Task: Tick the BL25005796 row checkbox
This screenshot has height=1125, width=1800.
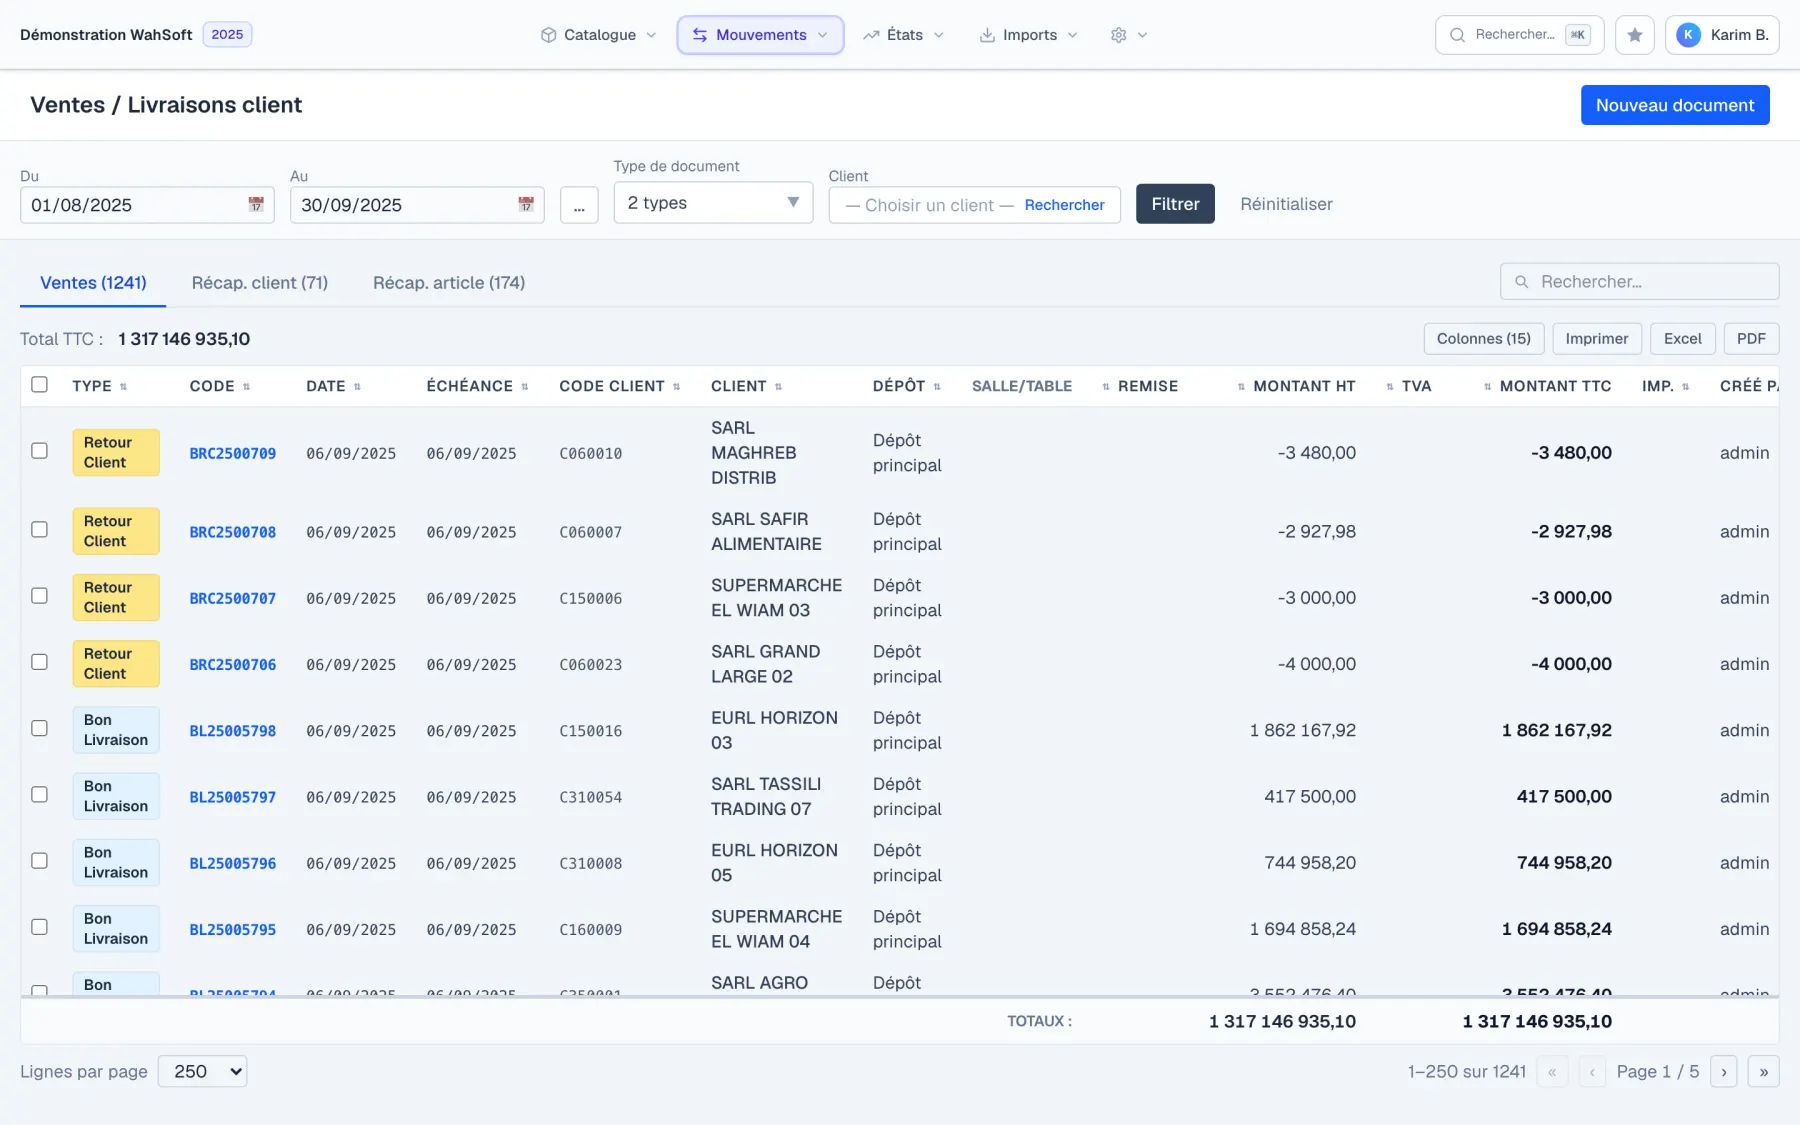Action: pos(39,861)
